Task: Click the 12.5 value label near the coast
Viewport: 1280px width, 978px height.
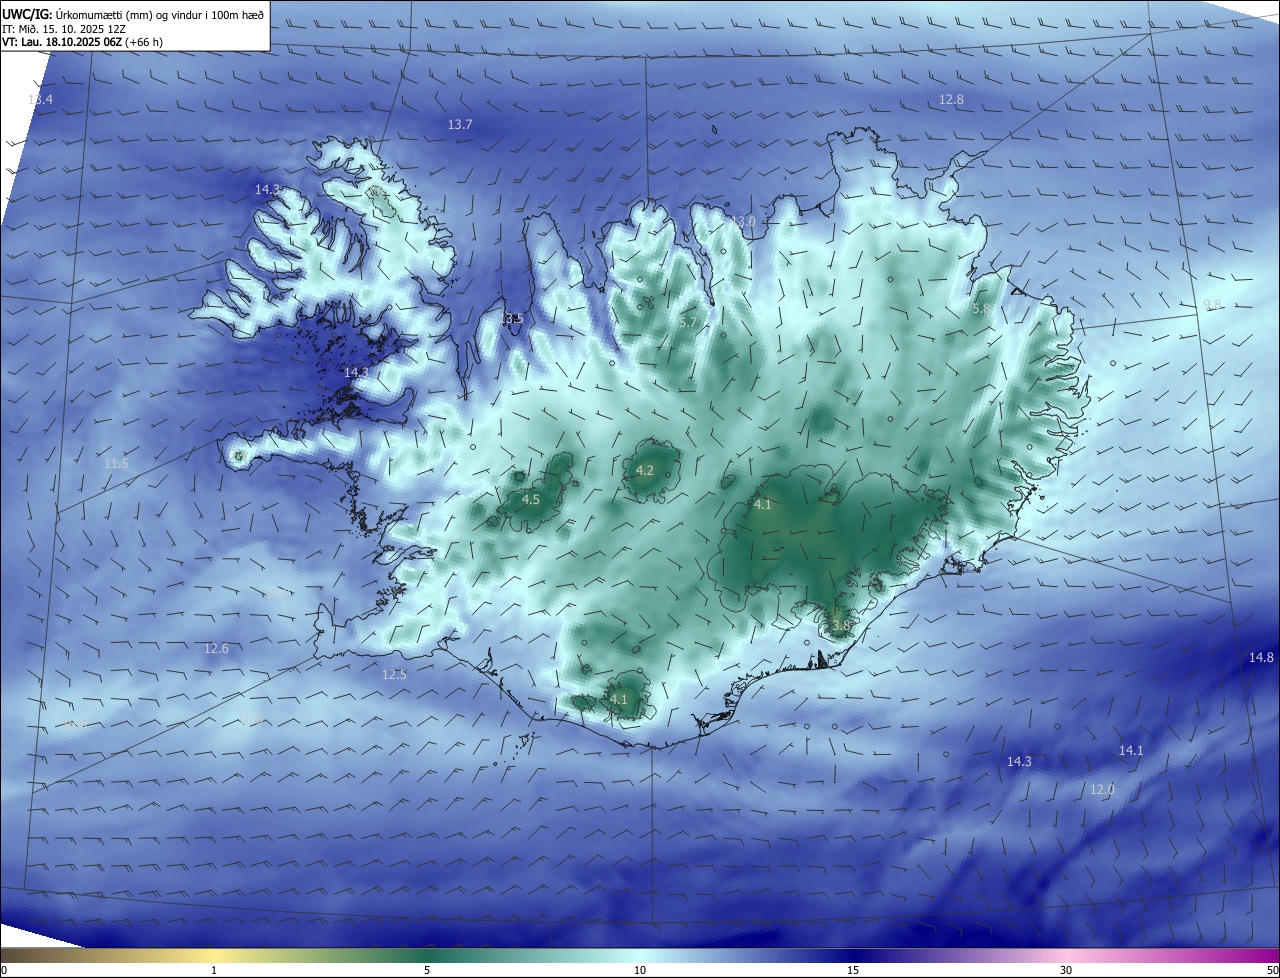Action: [x=394, y=675]
